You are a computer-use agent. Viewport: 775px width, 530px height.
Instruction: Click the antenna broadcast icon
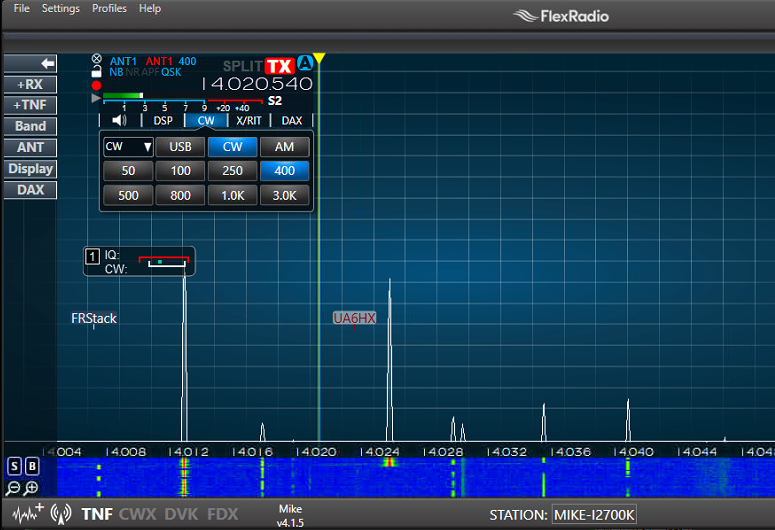pyautogui.click(x=61, y=514)
